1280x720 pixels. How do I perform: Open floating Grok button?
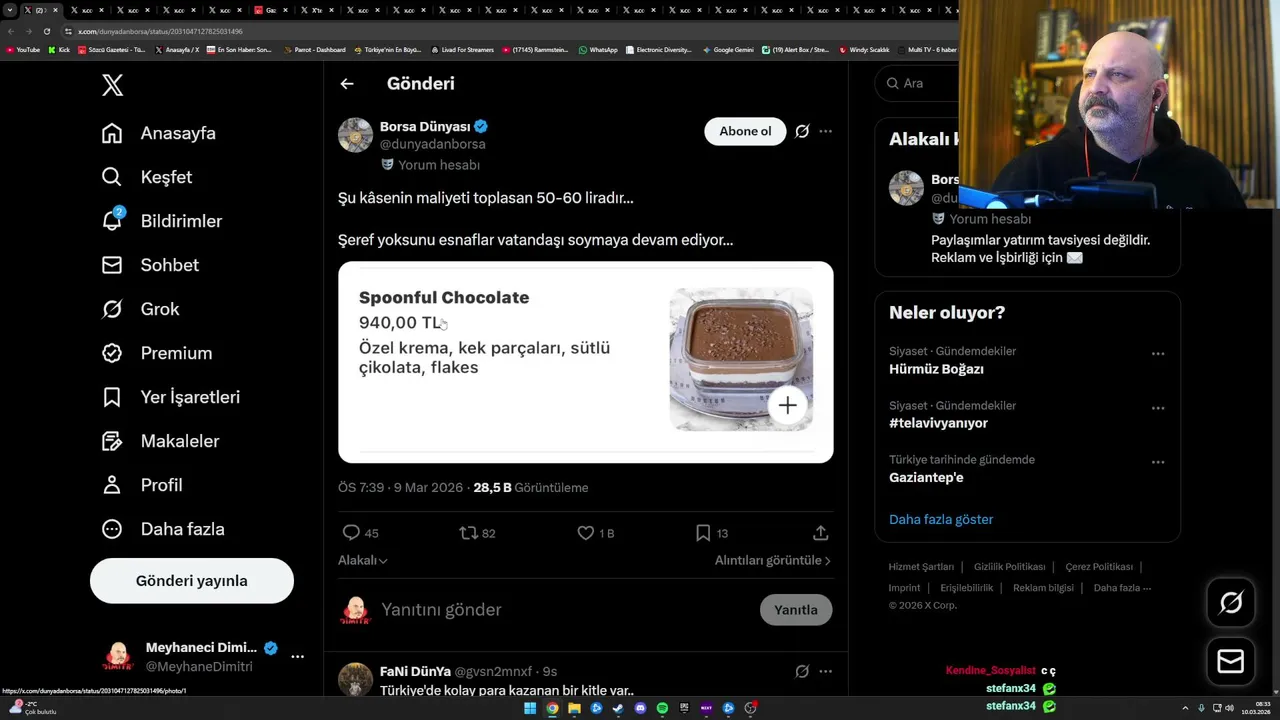pyautogui.click(x=1231, y=603)
